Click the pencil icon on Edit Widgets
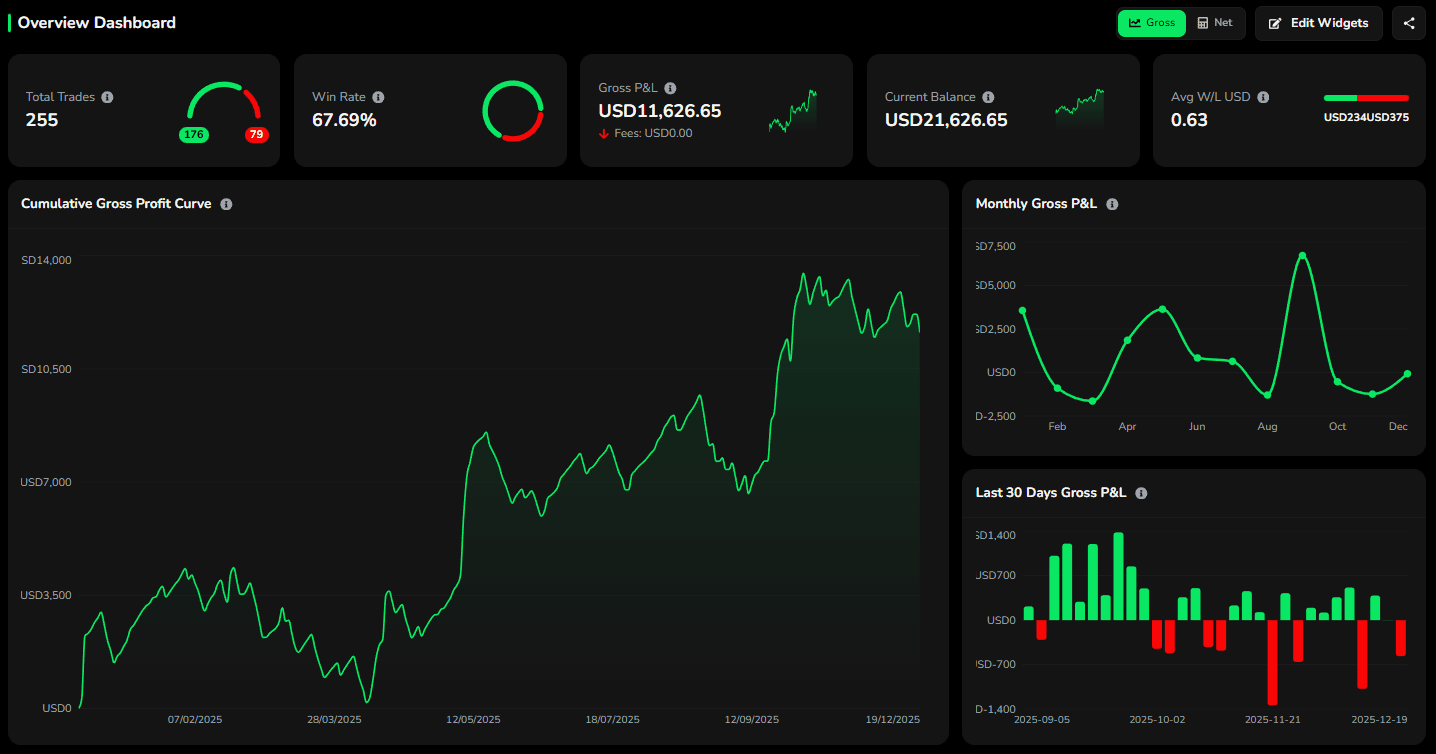1436x754 pixels. tap(1277, 22)
